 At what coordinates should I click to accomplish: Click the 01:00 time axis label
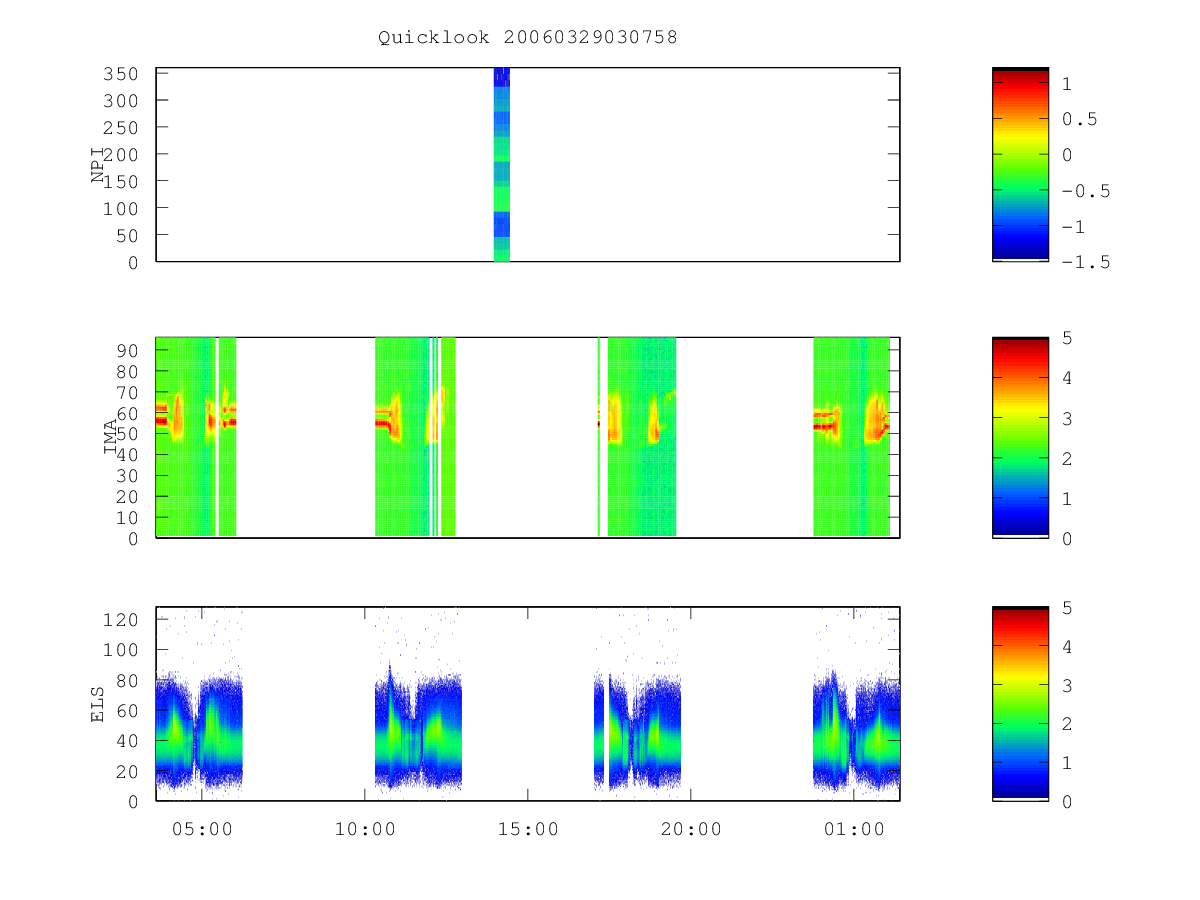click(854, 829)
